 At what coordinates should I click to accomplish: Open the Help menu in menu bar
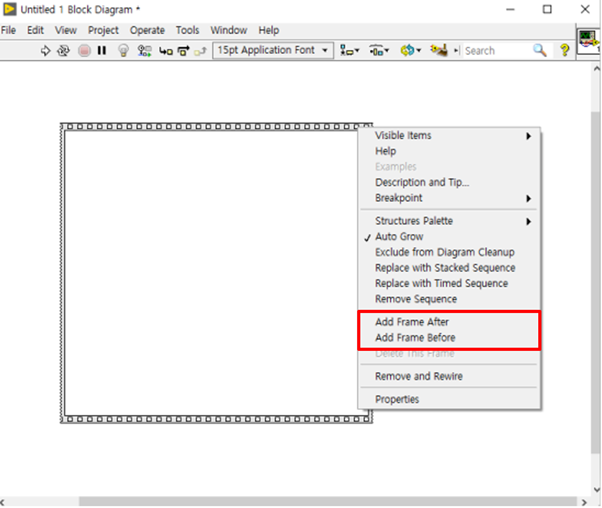268,30
